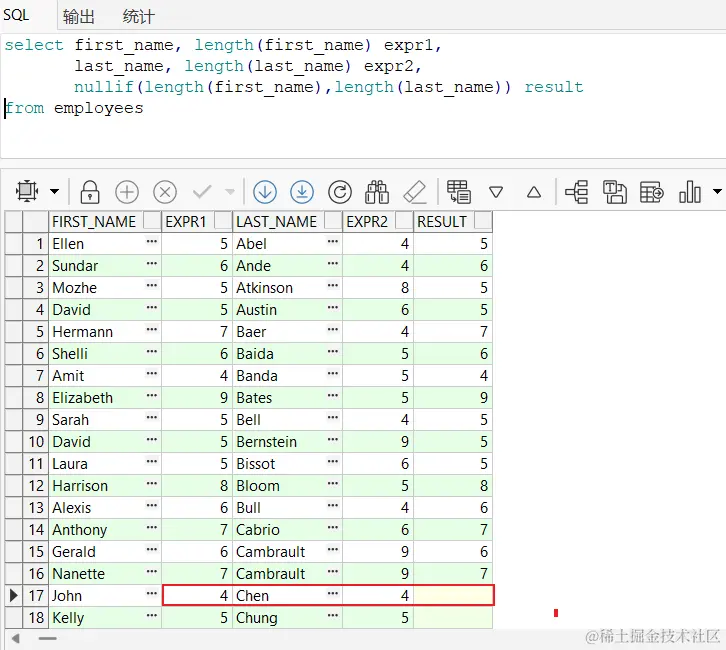Screen dimensions: 726x650
Task: Refresh the query results
Action: (340, 192)
